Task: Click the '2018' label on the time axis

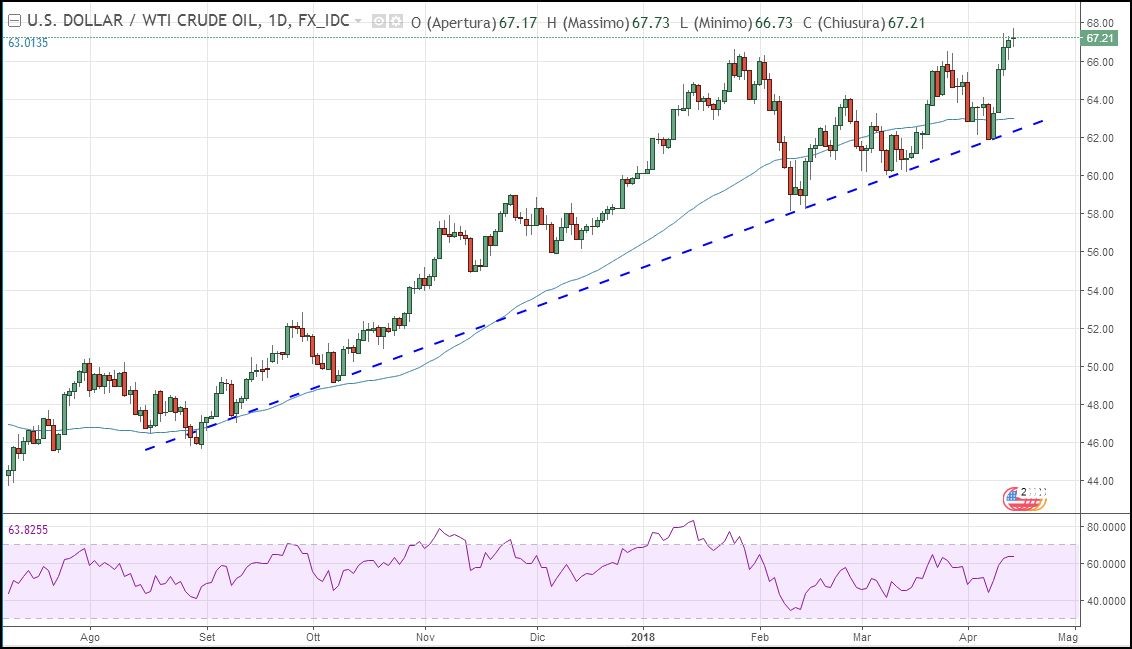Action: pos(643,635)
